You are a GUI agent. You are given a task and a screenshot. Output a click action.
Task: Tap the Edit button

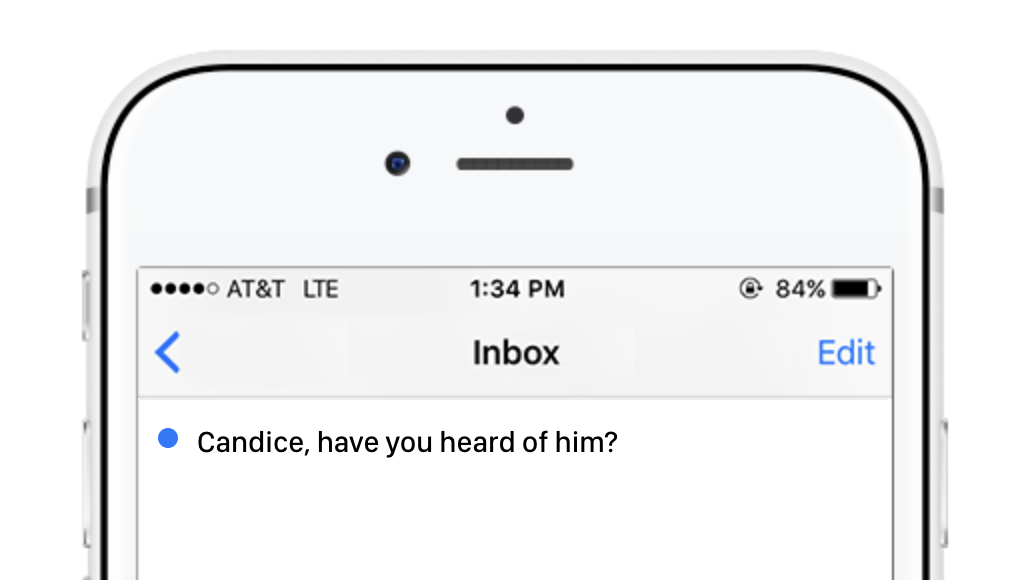pyautogui.click(x=846, y=353)
